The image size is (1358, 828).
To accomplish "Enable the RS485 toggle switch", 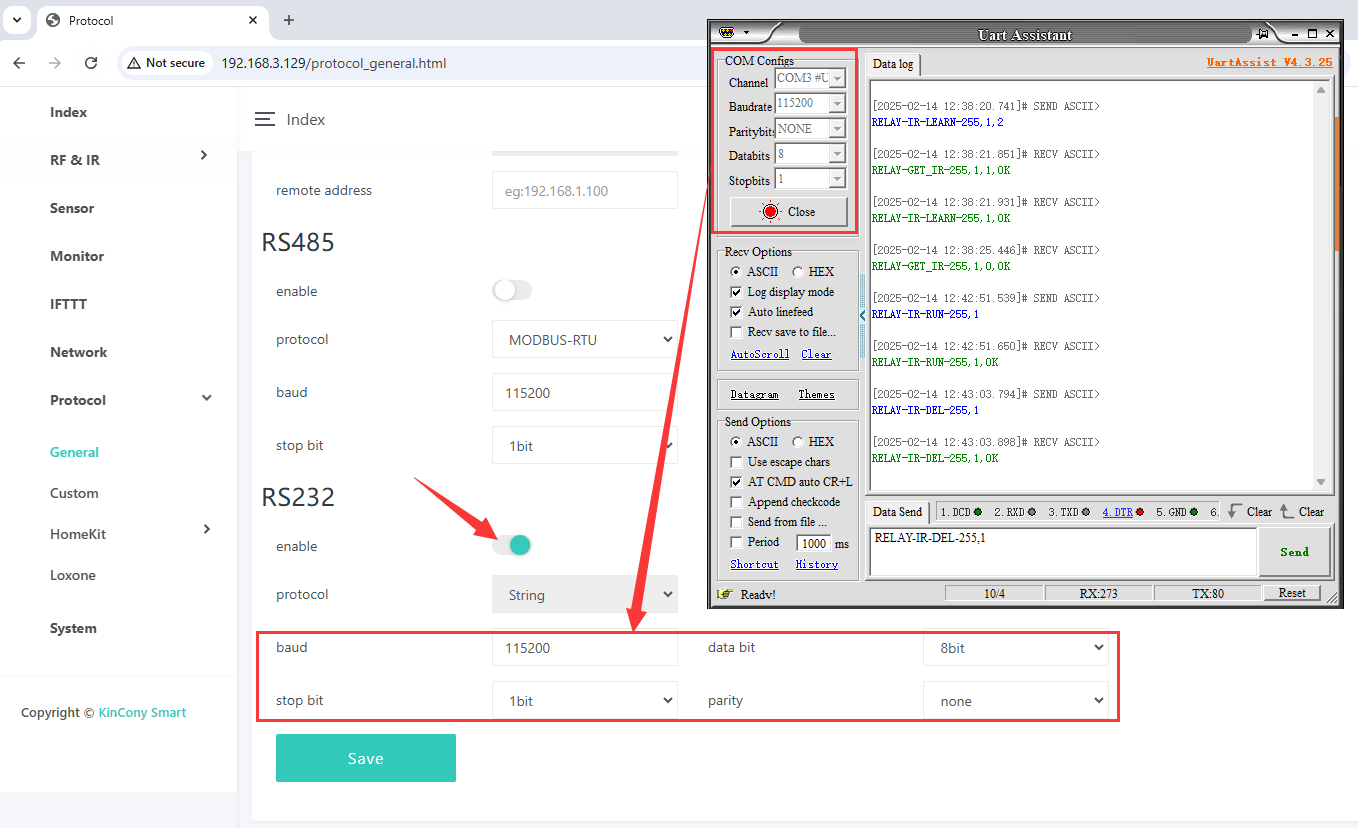I will 512,291.
